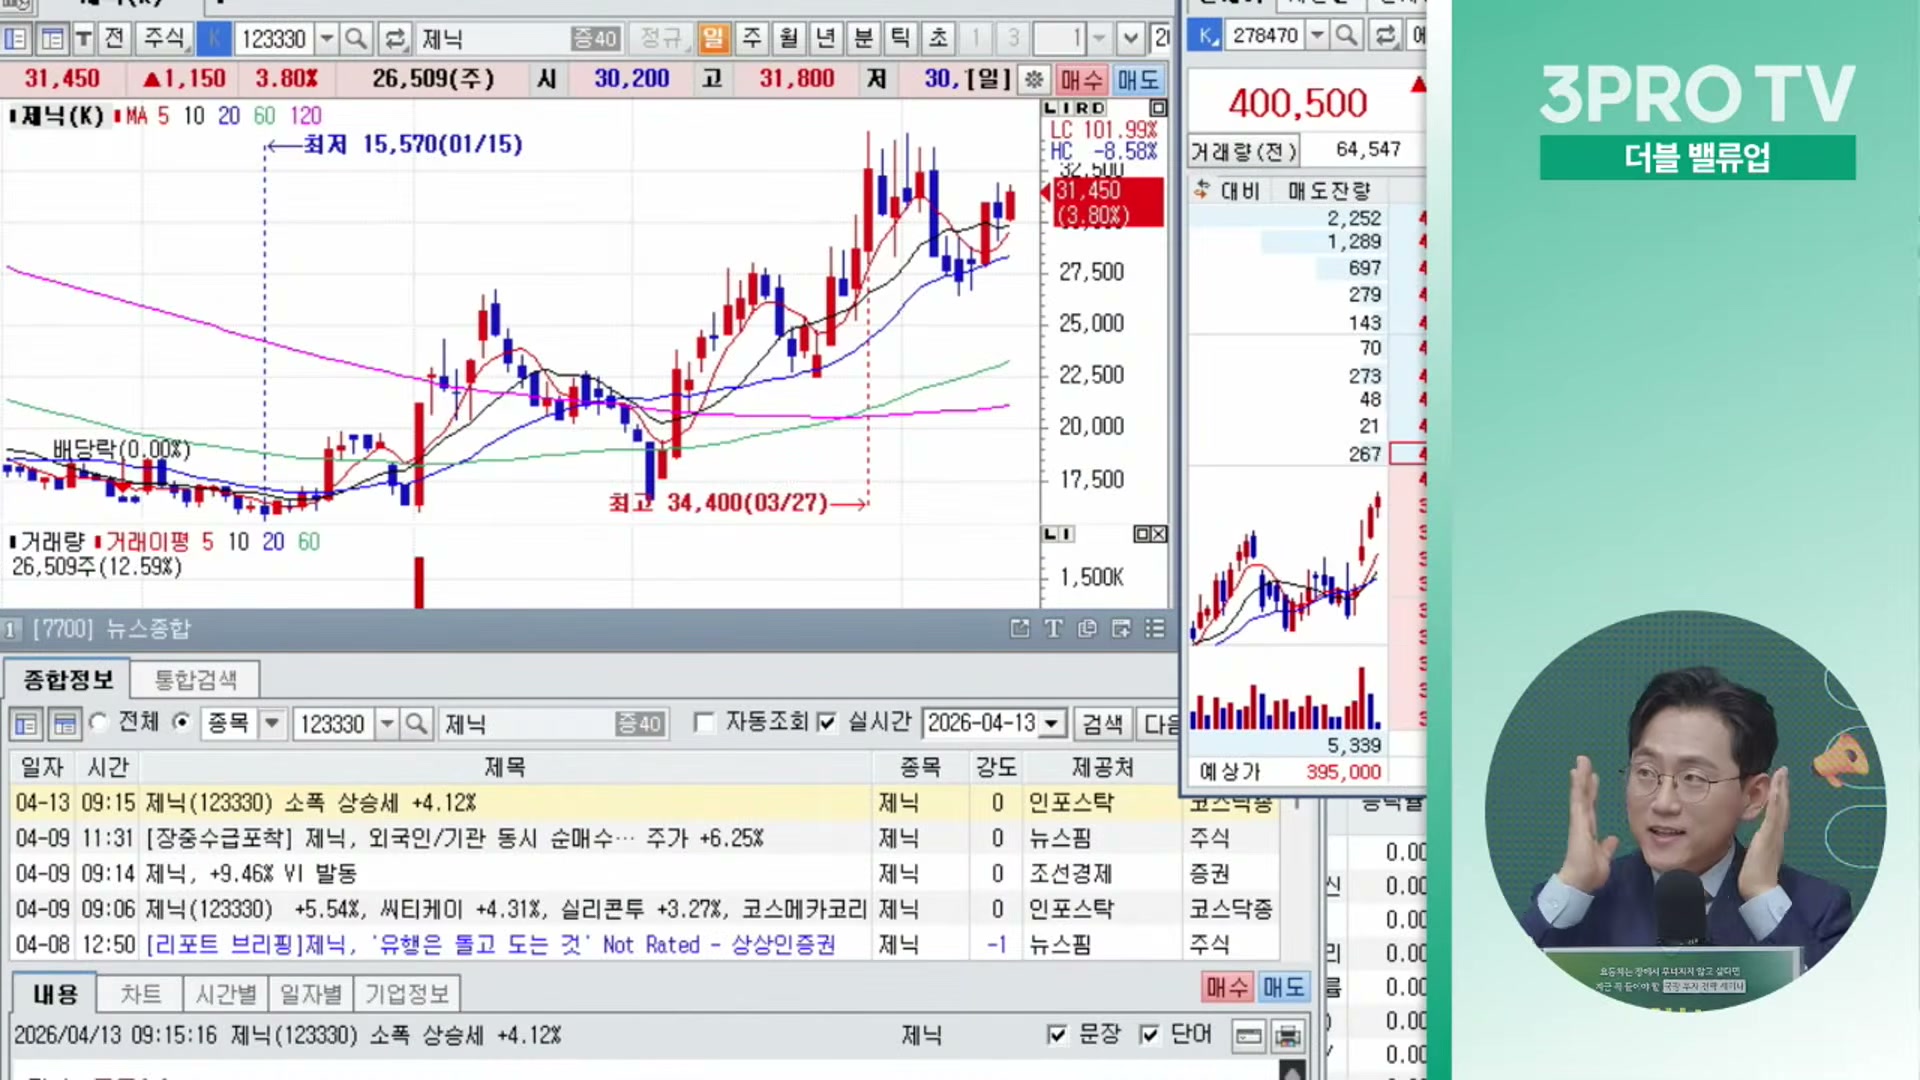Open the 기업정보 tab
The image size is (1920, 1080).
point(406,994)
